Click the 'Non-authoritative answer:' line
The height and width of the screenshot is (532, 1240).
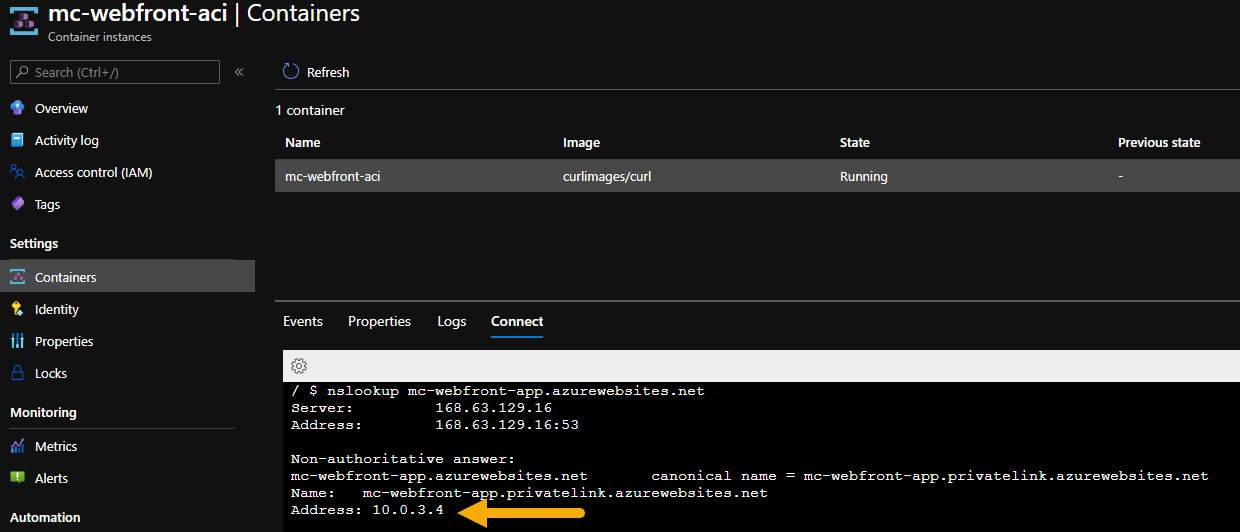[x=403, y=459]
